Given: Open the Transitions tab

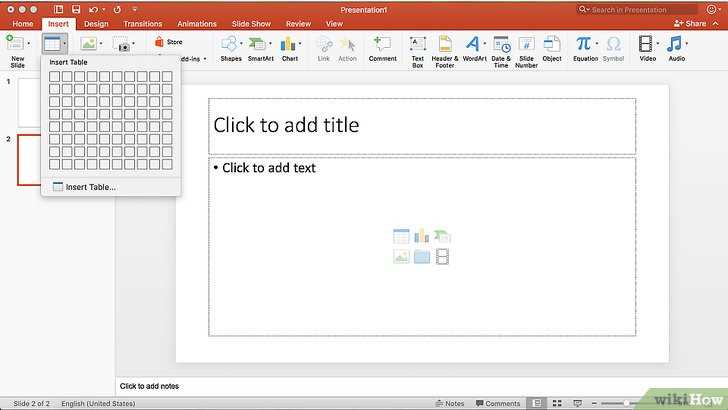Looking at the screenshot, I should [143, 24].
